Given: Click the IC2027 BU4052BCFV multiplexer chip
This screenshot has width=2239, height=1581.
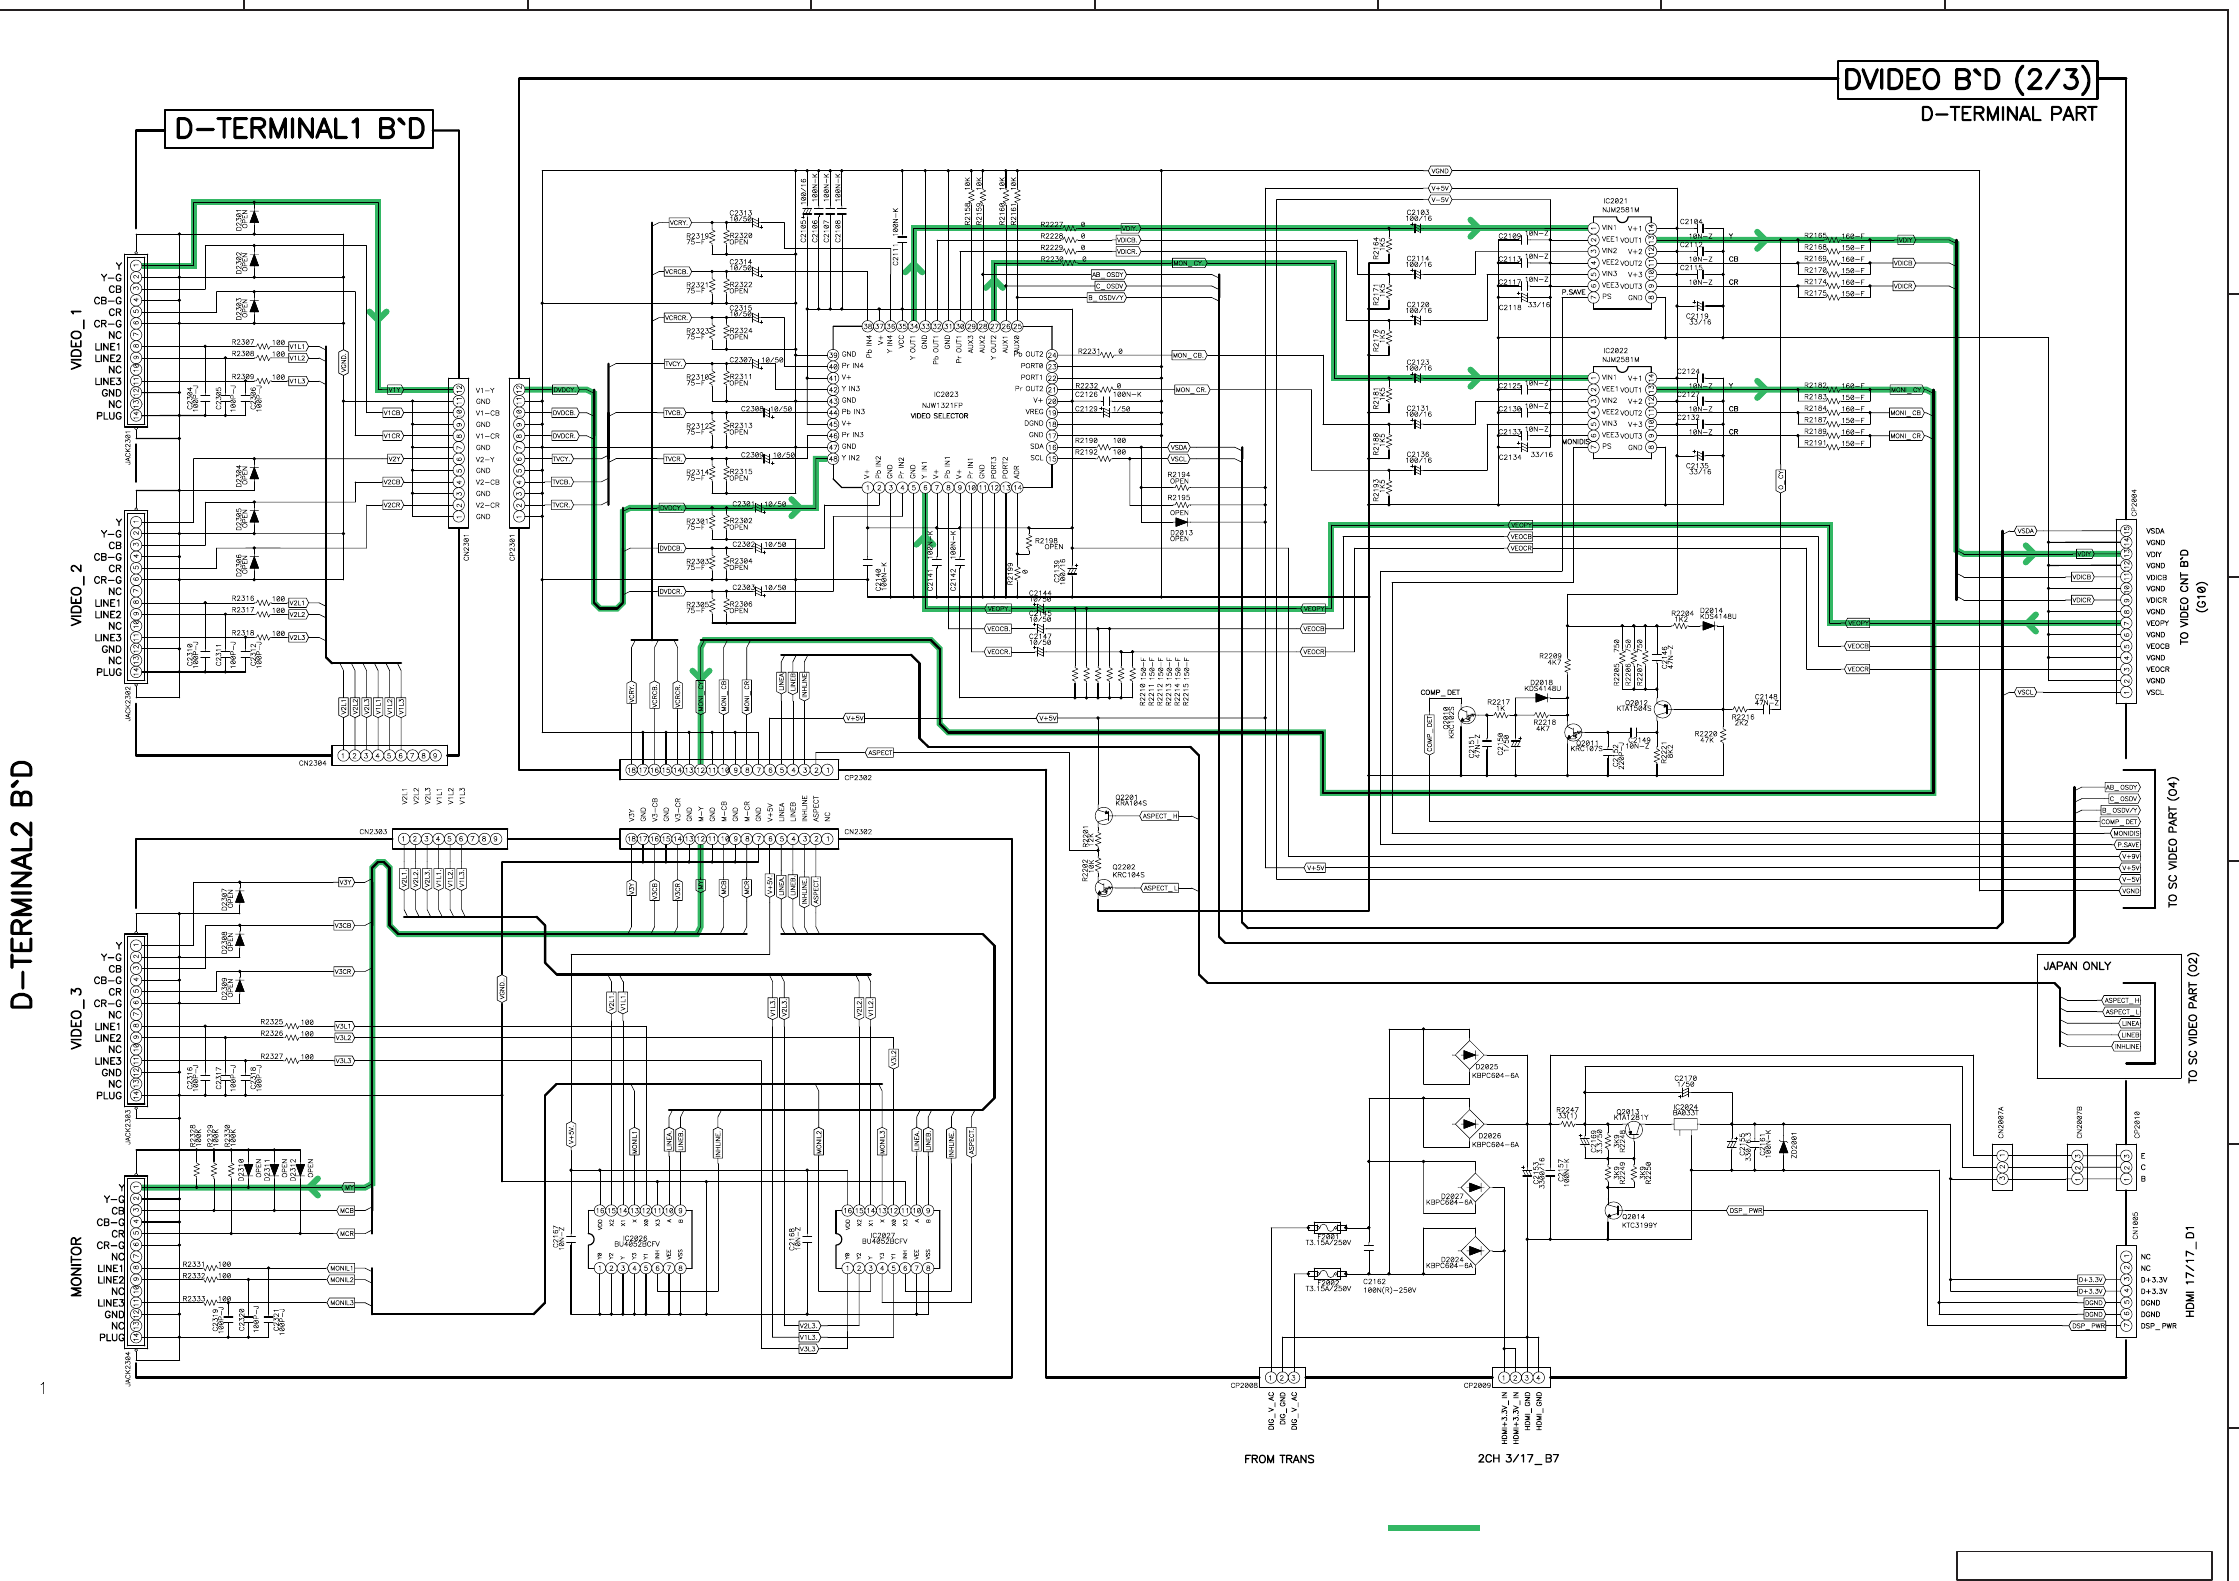Looking at the screenshot, I should click(x=887, y=1239).
